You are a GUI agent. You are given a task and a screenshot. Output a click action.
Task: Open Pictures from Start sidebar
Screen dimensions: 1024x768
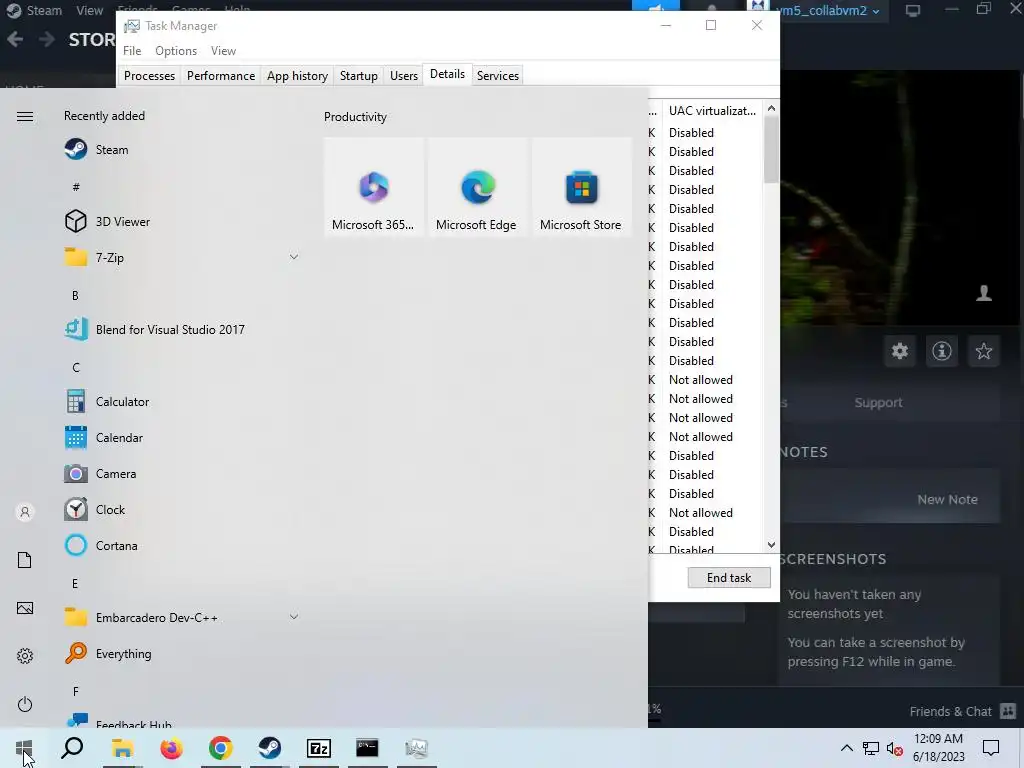tap(25, 608)
